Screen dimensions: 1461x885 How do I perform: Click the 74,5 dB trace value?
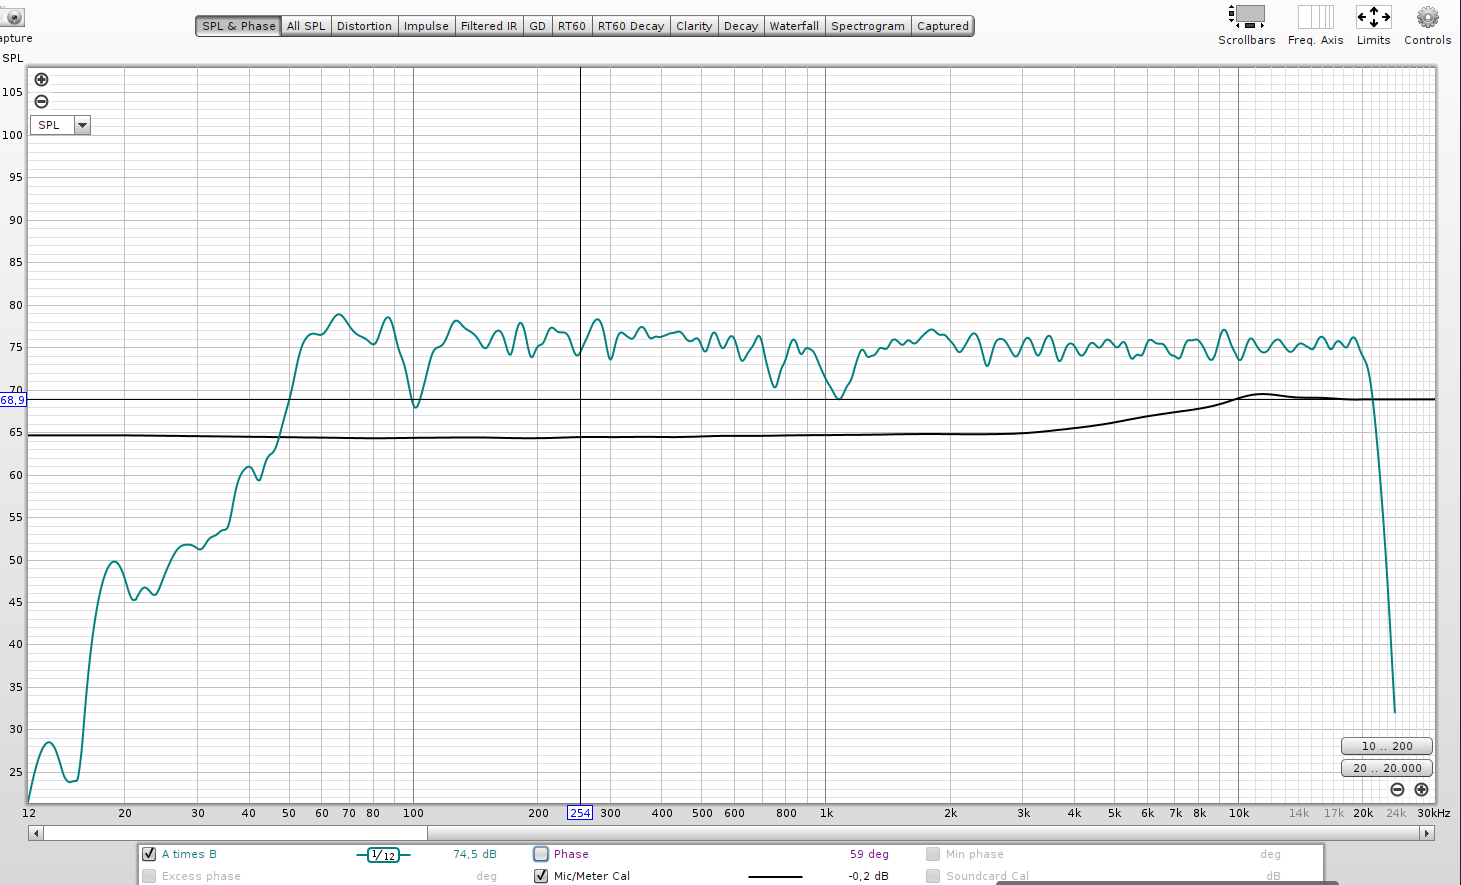coord(475,854)
